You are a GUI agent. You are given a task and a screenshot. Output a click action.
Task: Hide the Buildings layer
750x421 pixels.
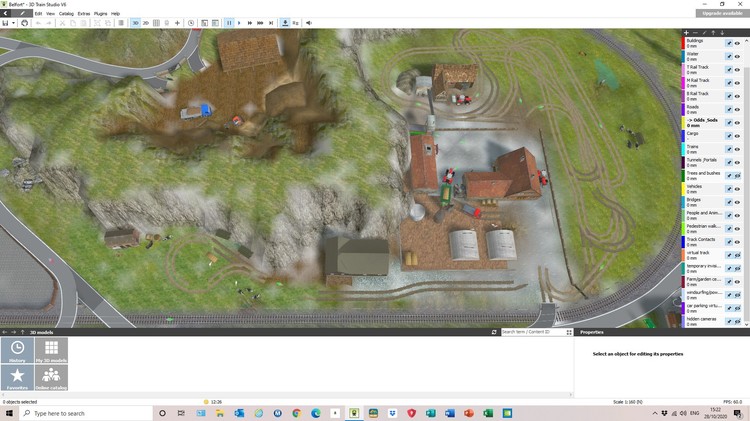[738, 43]
